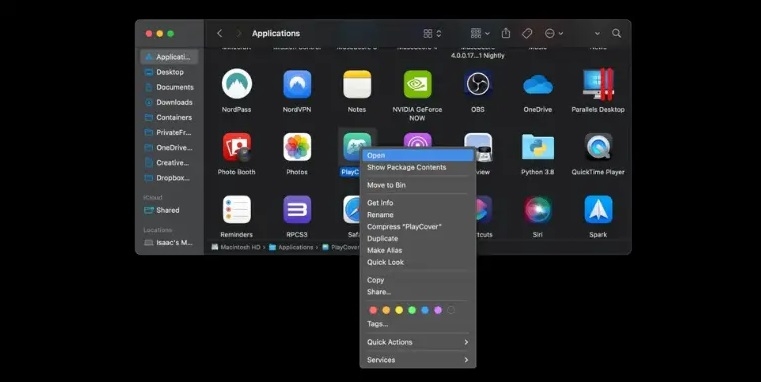Apply the orange tag color
Image resolution: width=761 pixels, height=382 pixels.
[x=386, y=310]
